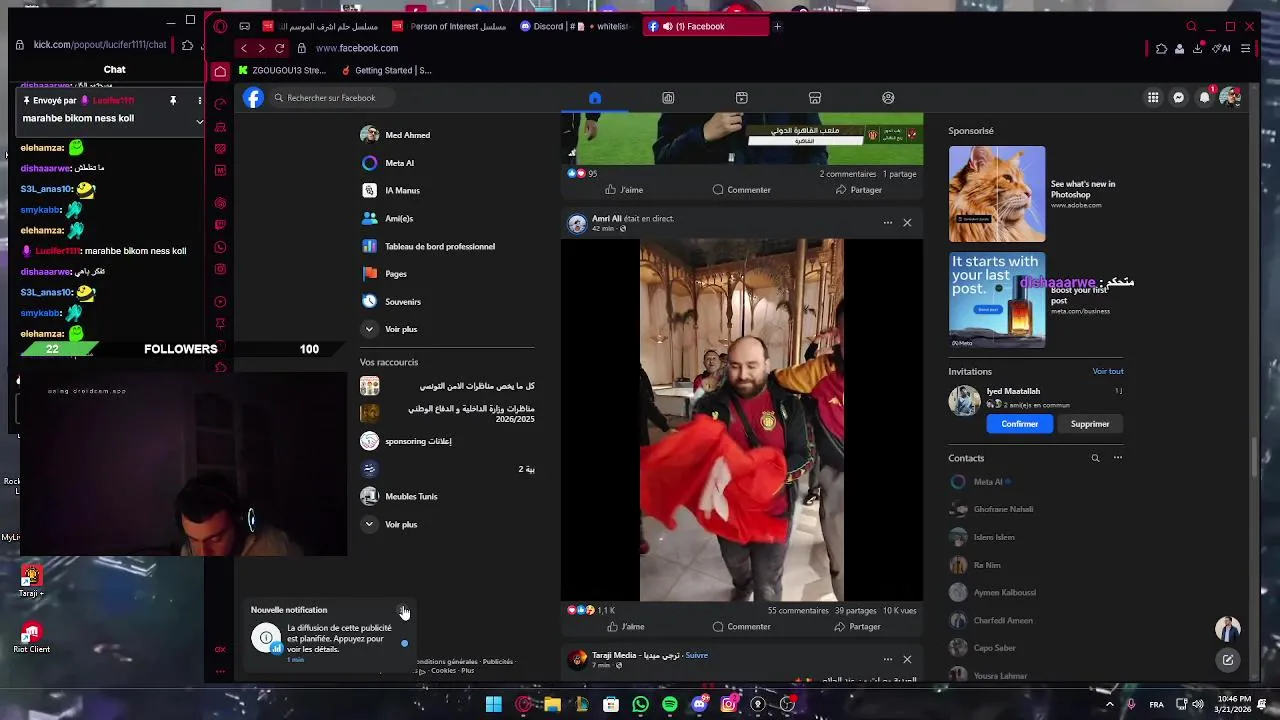Image resolution: width=1280 pixels, height=720 pixels.
Task: Open the new message pencil icon
Action: point(1228,660)
